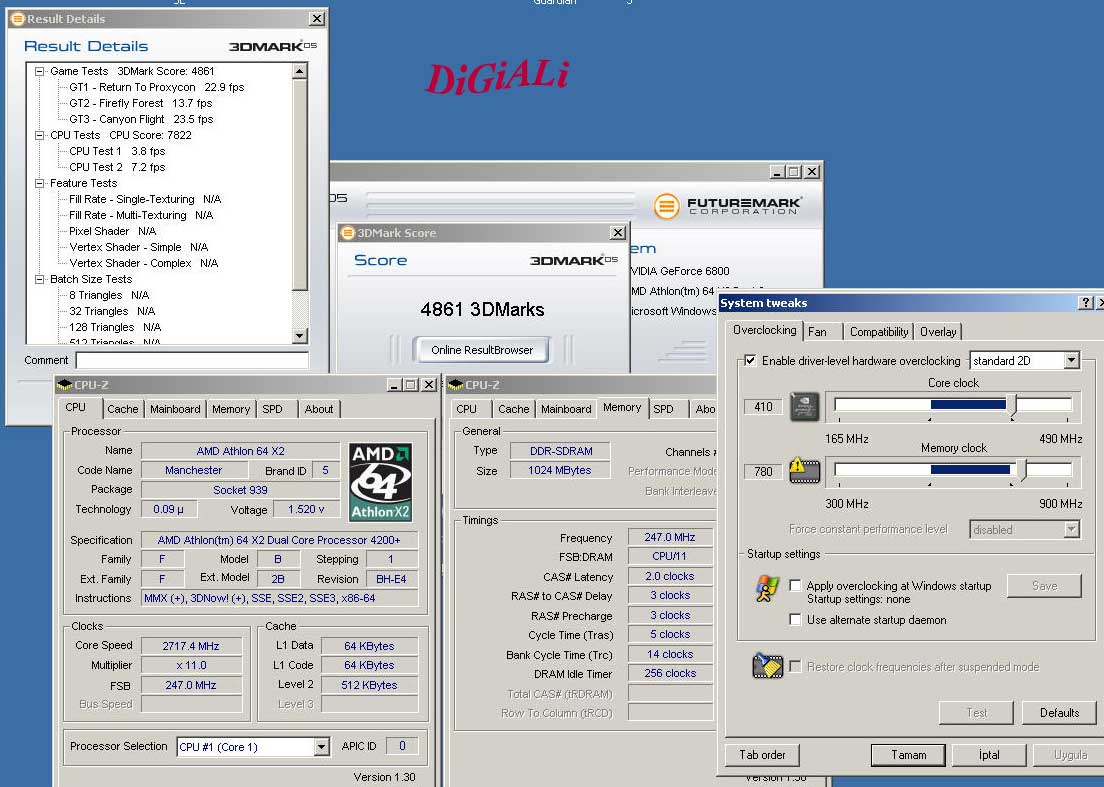Click the 3DMark Score title bar icon
Viewport: 1104px width, 787px height.
click(347, 233)
